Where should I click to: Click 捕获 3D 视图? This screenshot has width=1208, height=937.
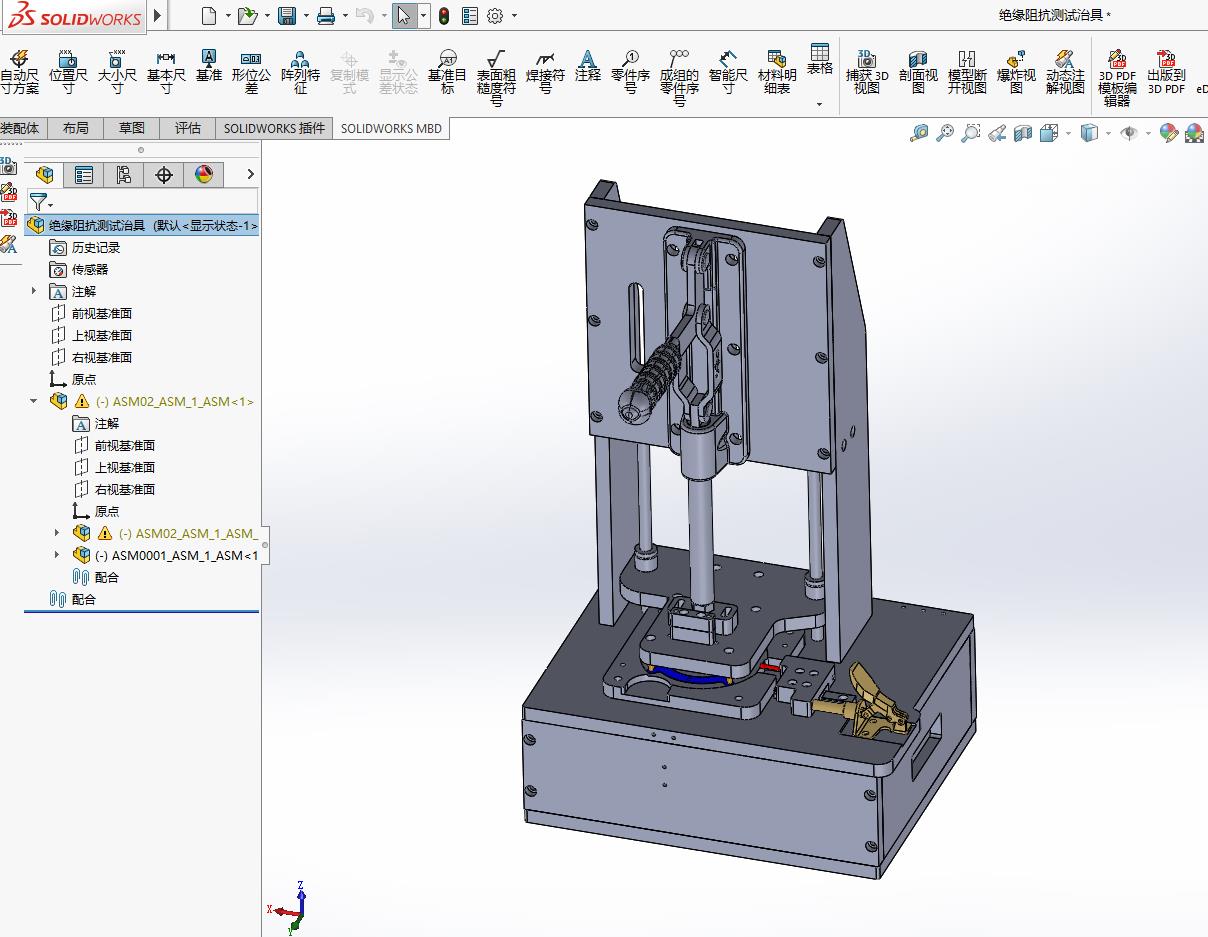[867, 72]
